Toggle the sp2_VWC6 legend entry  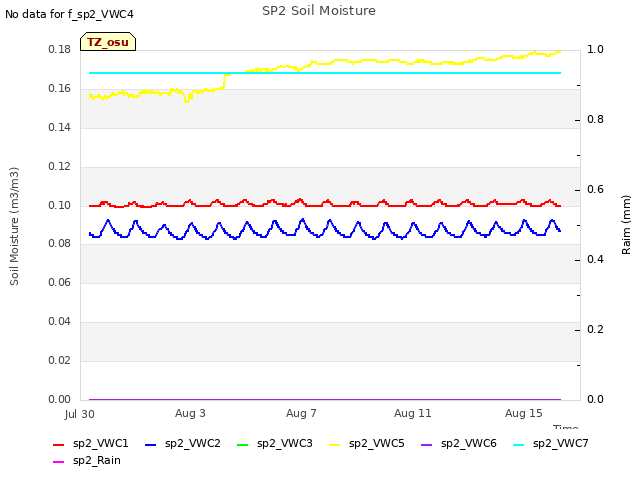(x=458, y=444)
